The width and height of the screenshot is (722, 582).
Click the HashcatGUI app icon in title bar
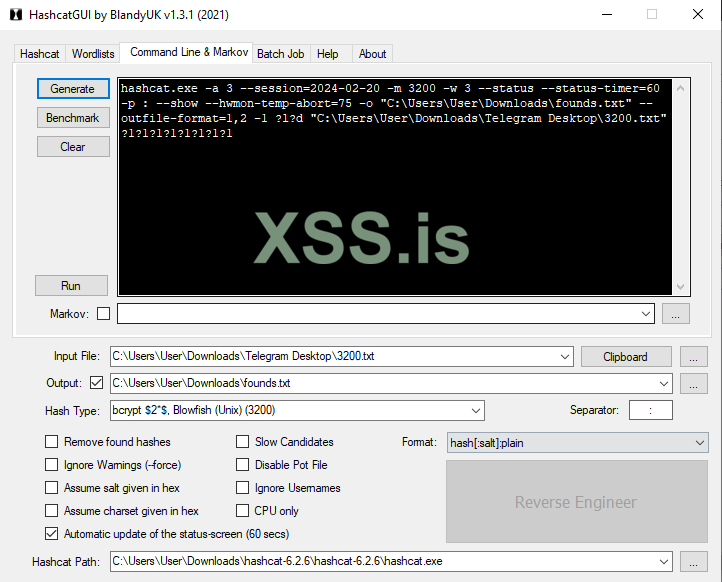click(16, 15)
